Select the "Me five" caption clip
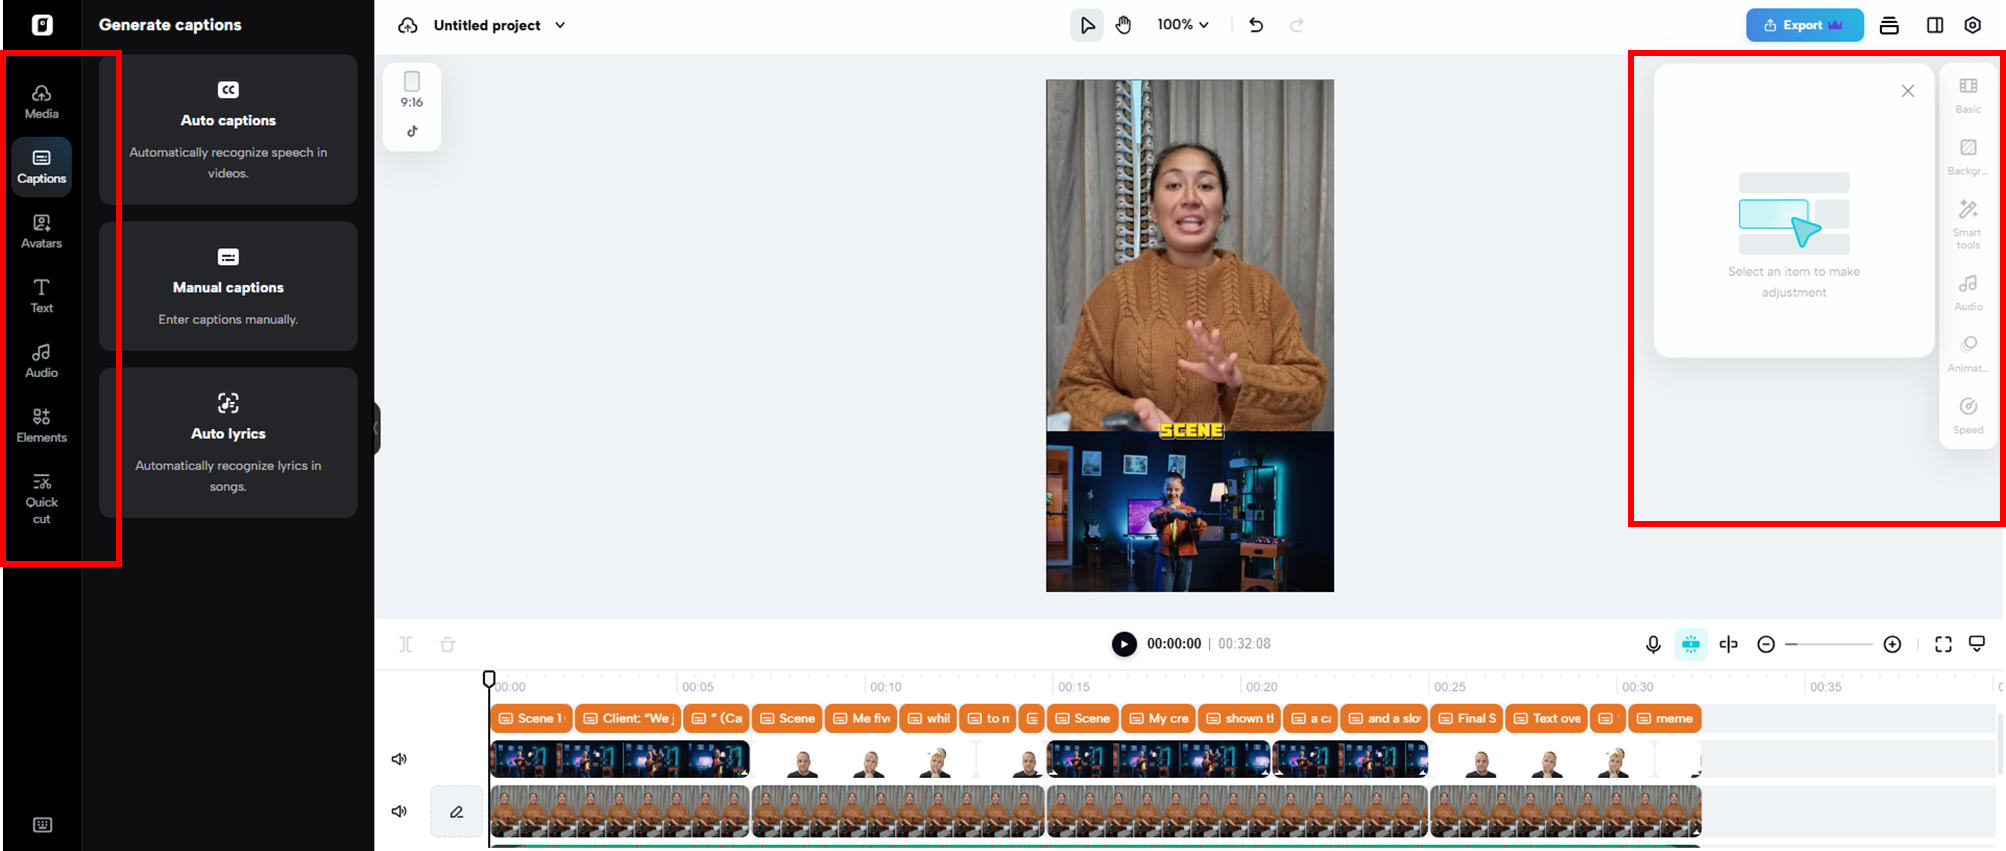Screen dimensions: 2006x851 coord(861,718)
